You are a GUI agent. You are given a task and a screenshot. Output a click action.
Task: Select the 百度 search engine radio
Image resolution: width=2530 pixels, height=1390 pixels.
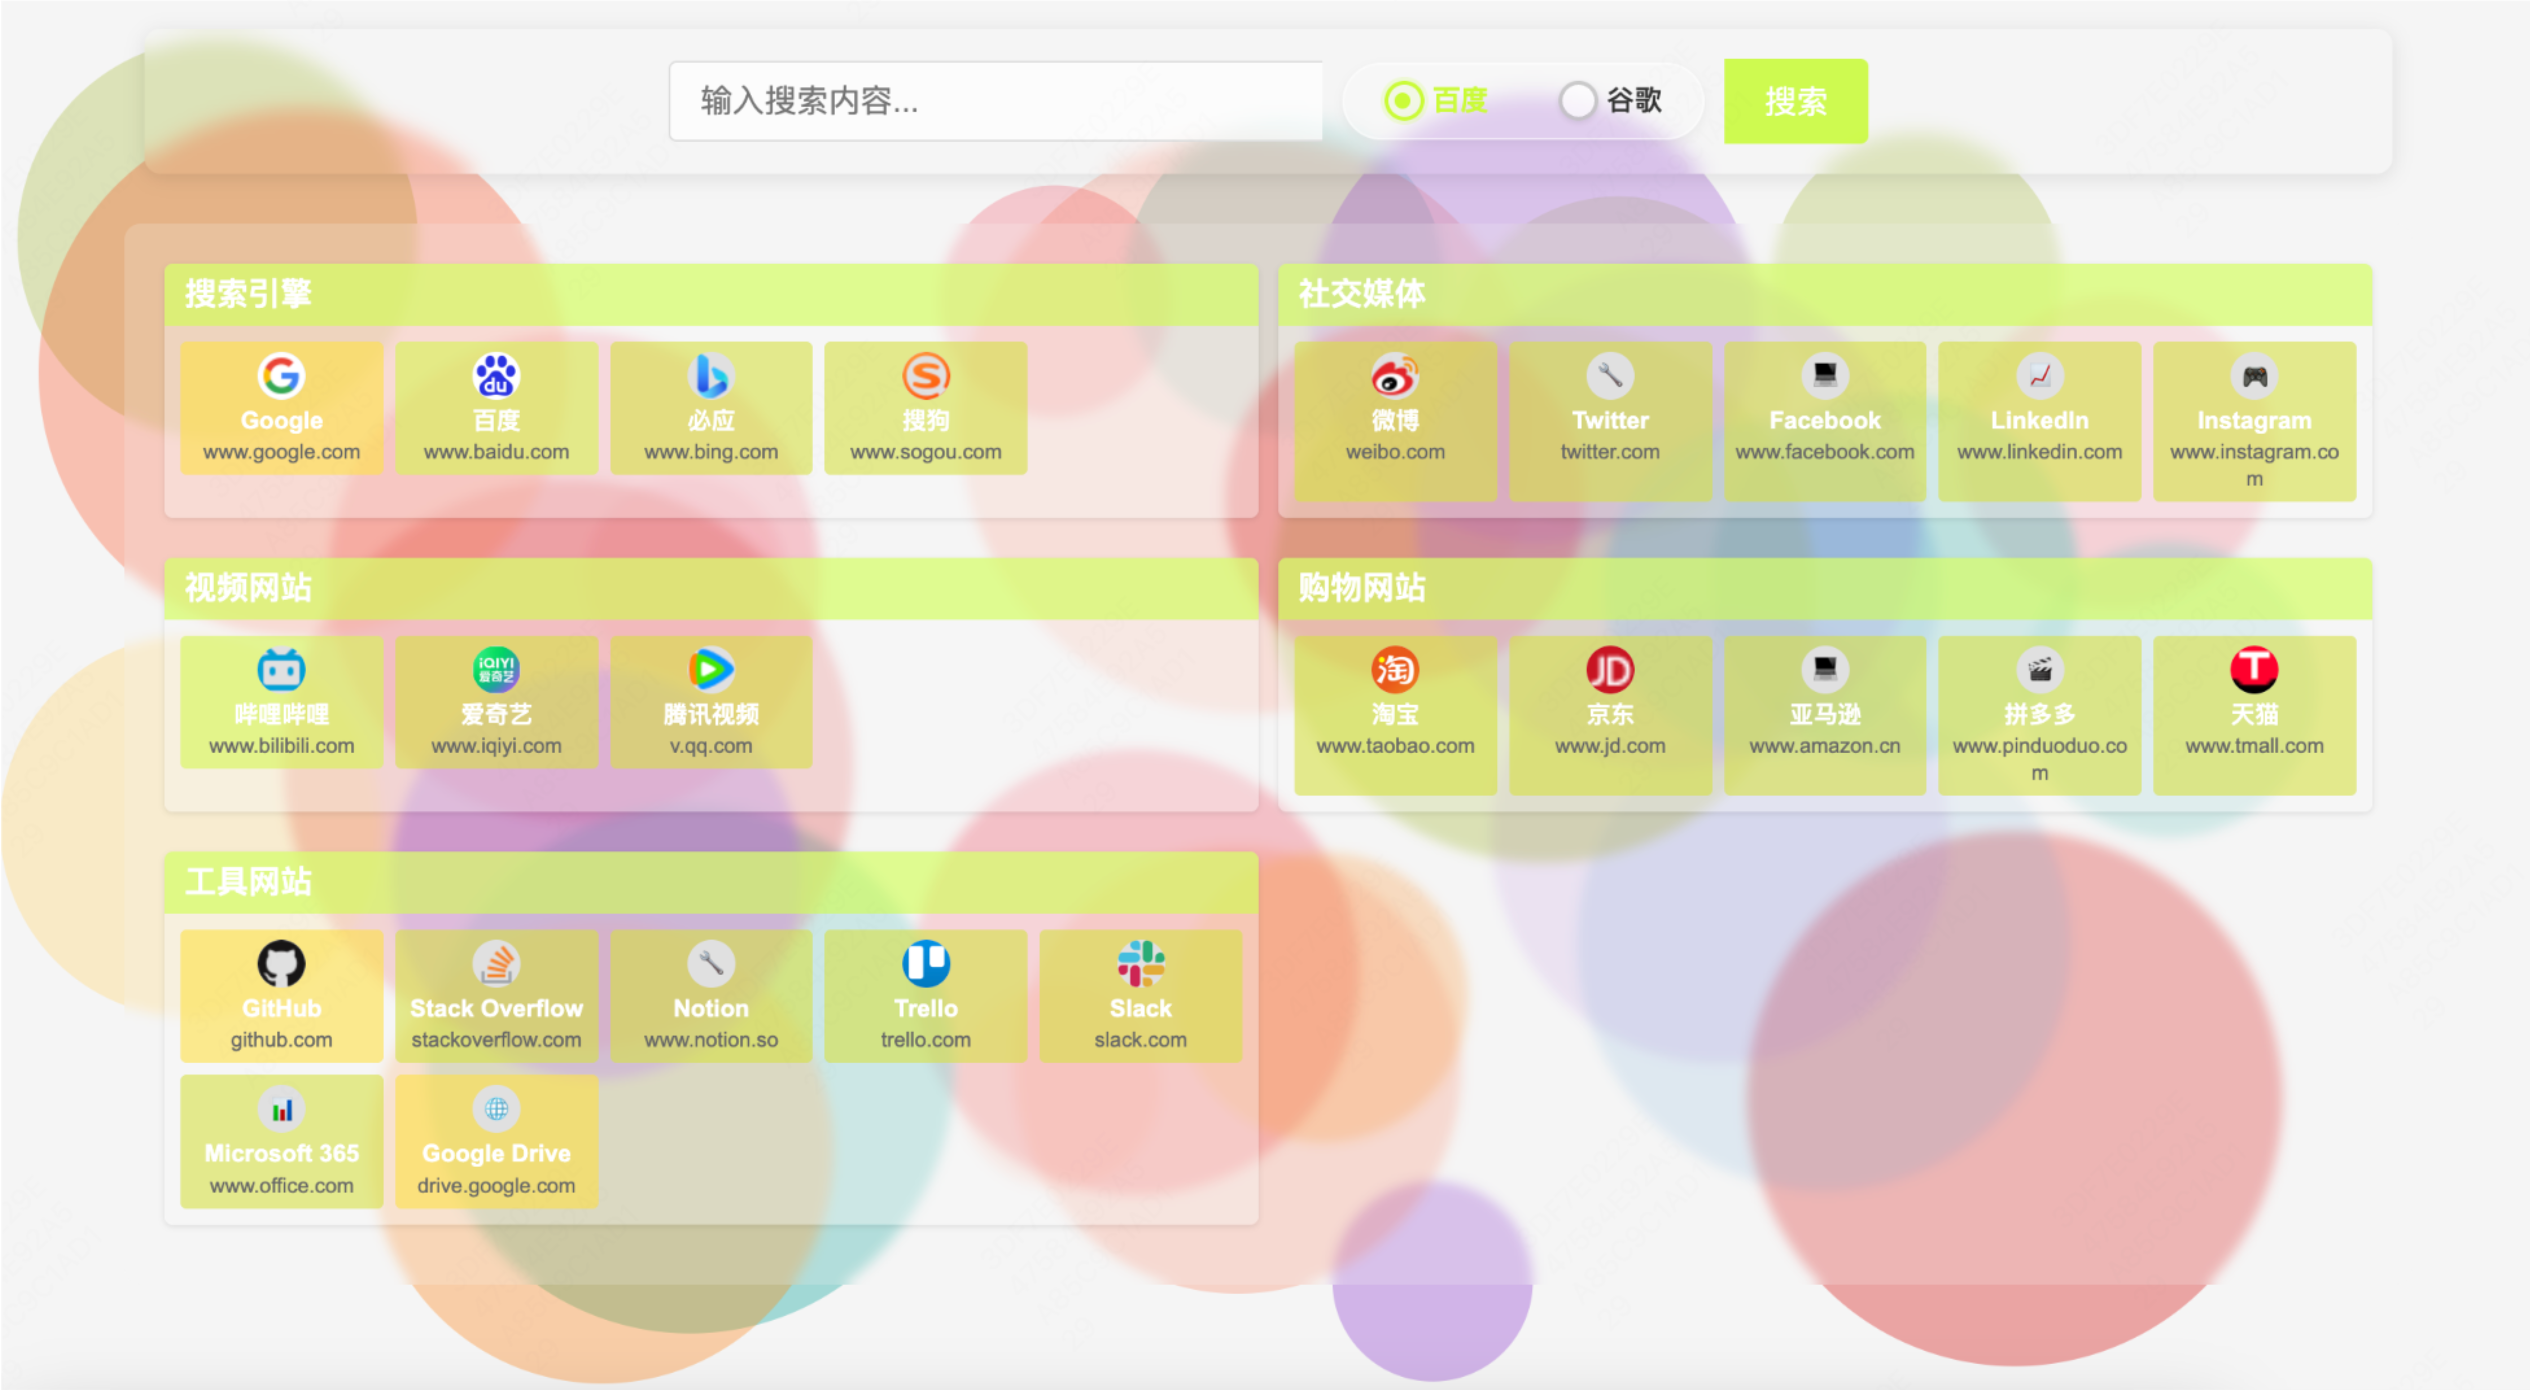[x=1404, y=100]
